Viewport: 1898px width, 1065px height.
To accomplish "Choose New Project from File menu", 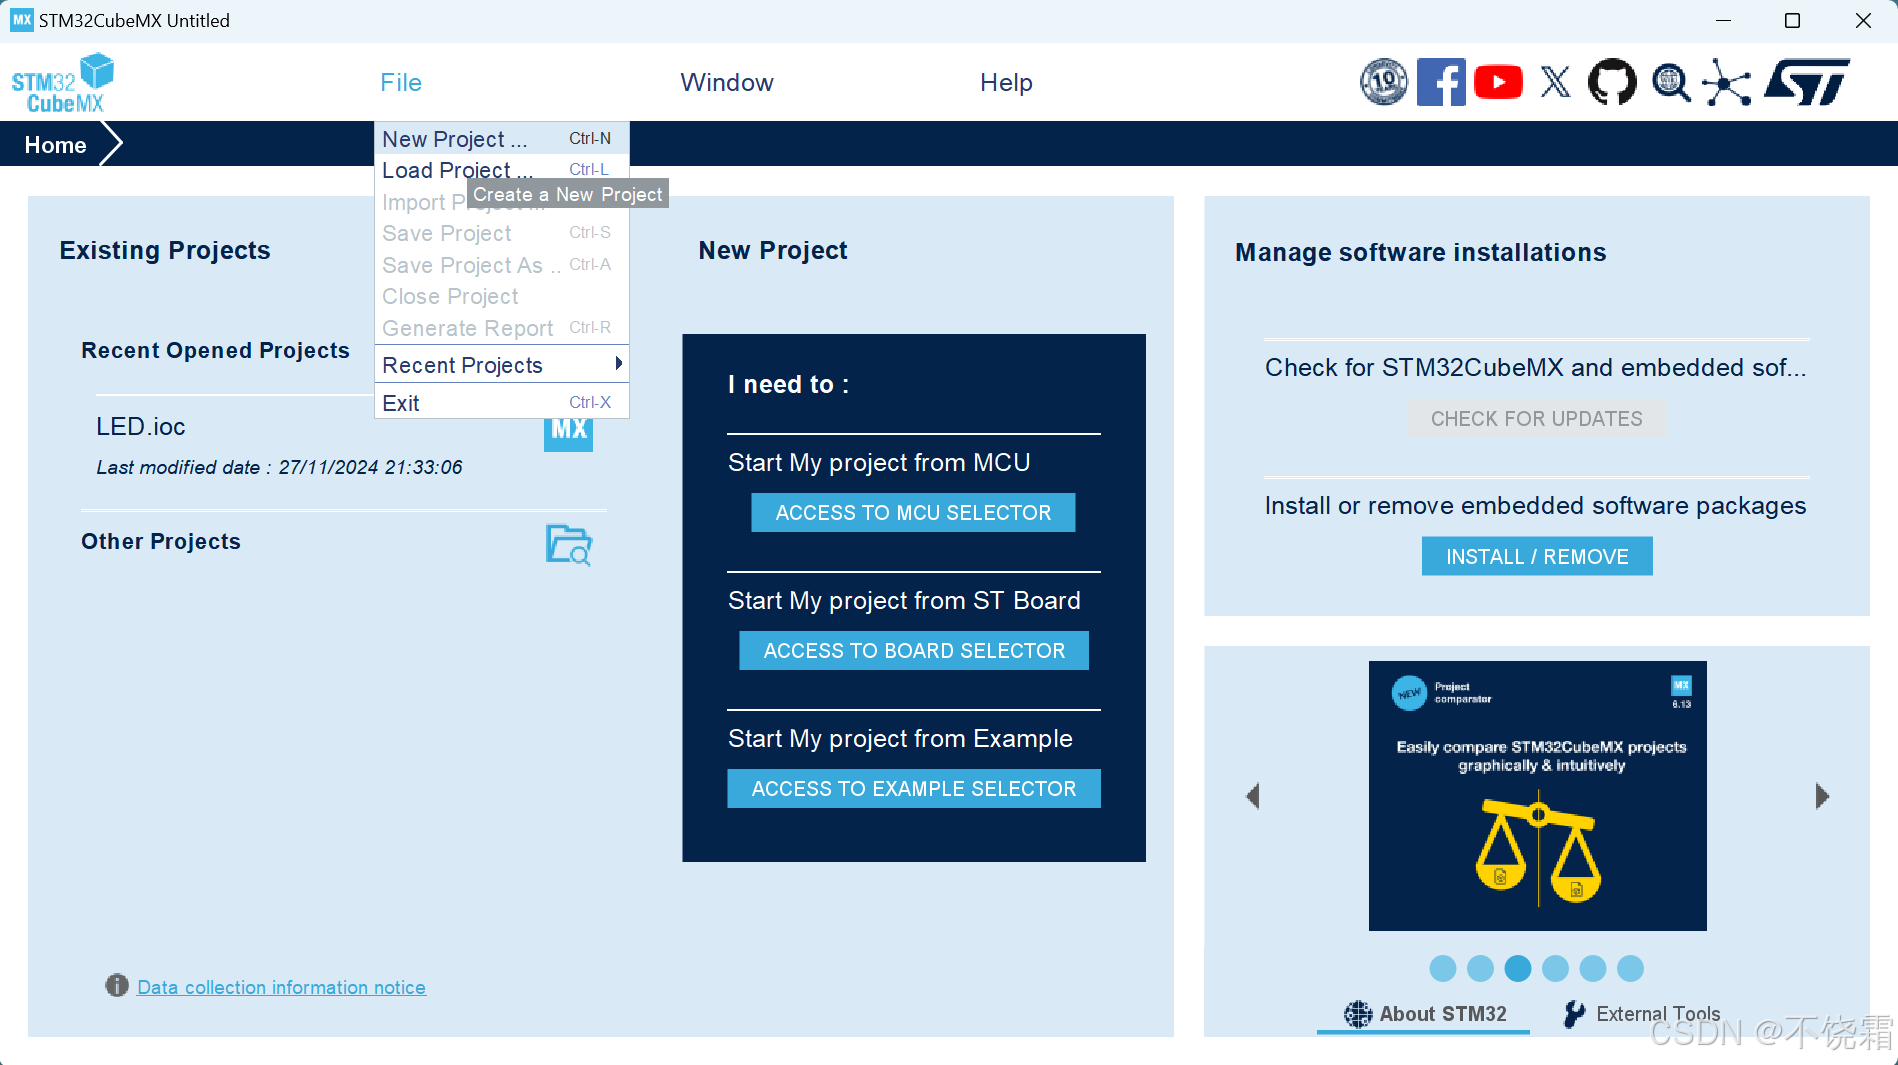I will click(x=501, y=138).
